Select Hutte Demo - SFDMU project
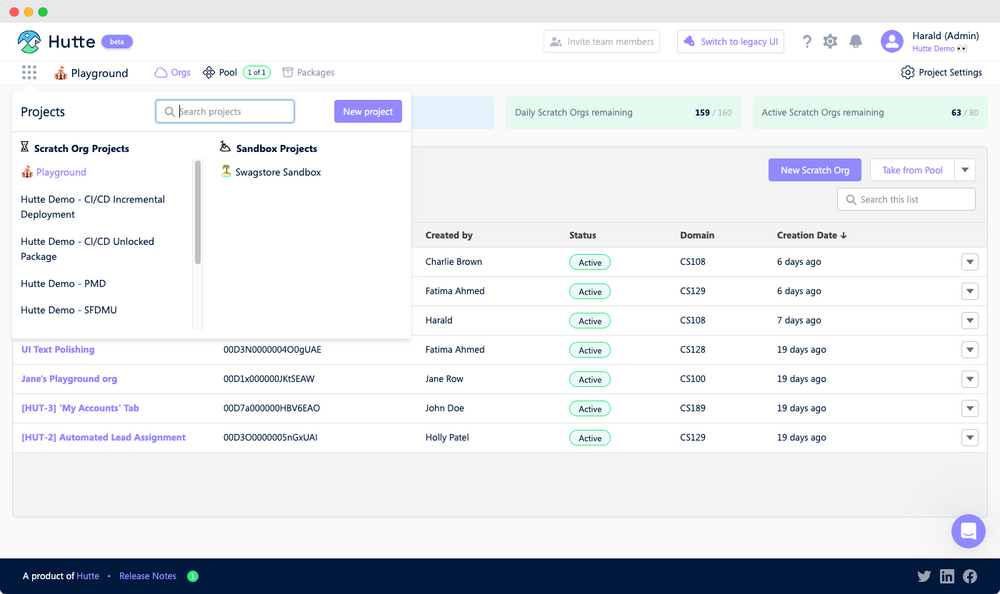The image size is (1000, 594). [69, 310]
